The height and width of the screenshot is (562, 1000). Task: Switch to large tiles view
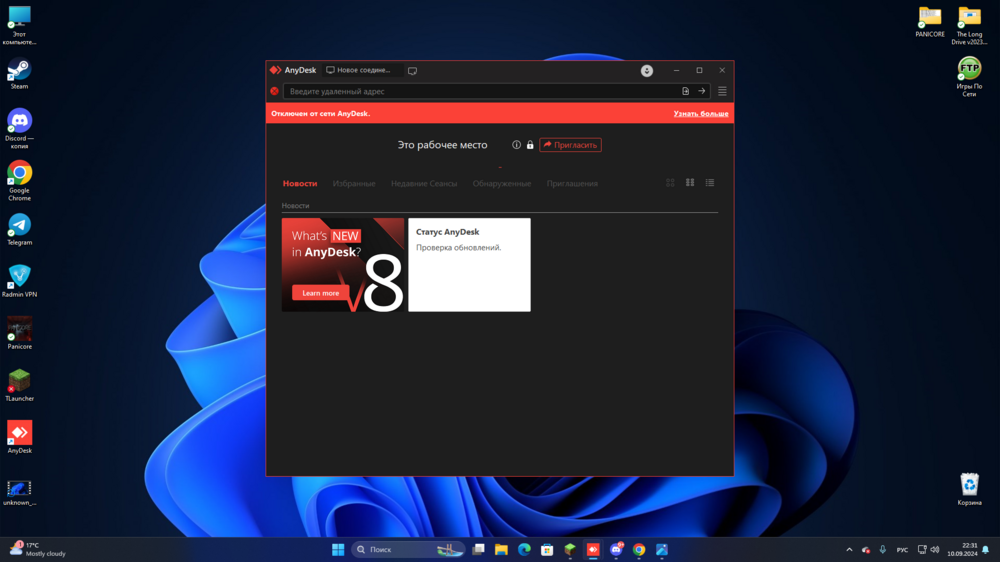pyautogui.click(x=670, y=183)
